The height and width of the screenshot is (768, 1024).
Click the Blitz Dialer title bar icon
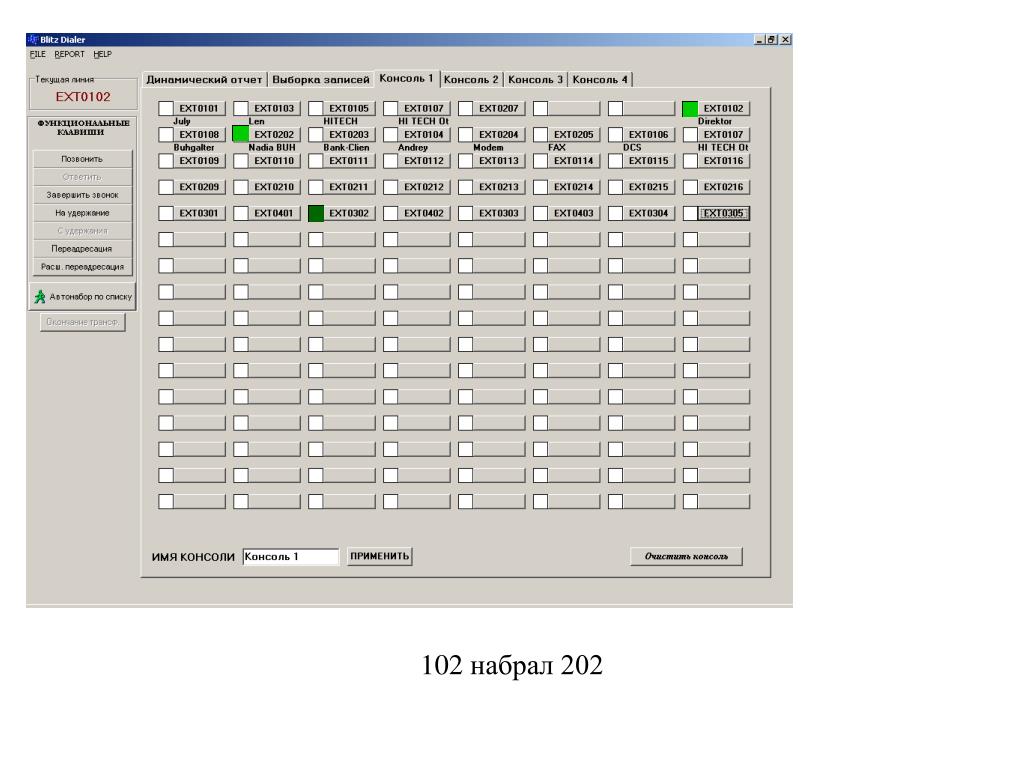pos(33,40)
